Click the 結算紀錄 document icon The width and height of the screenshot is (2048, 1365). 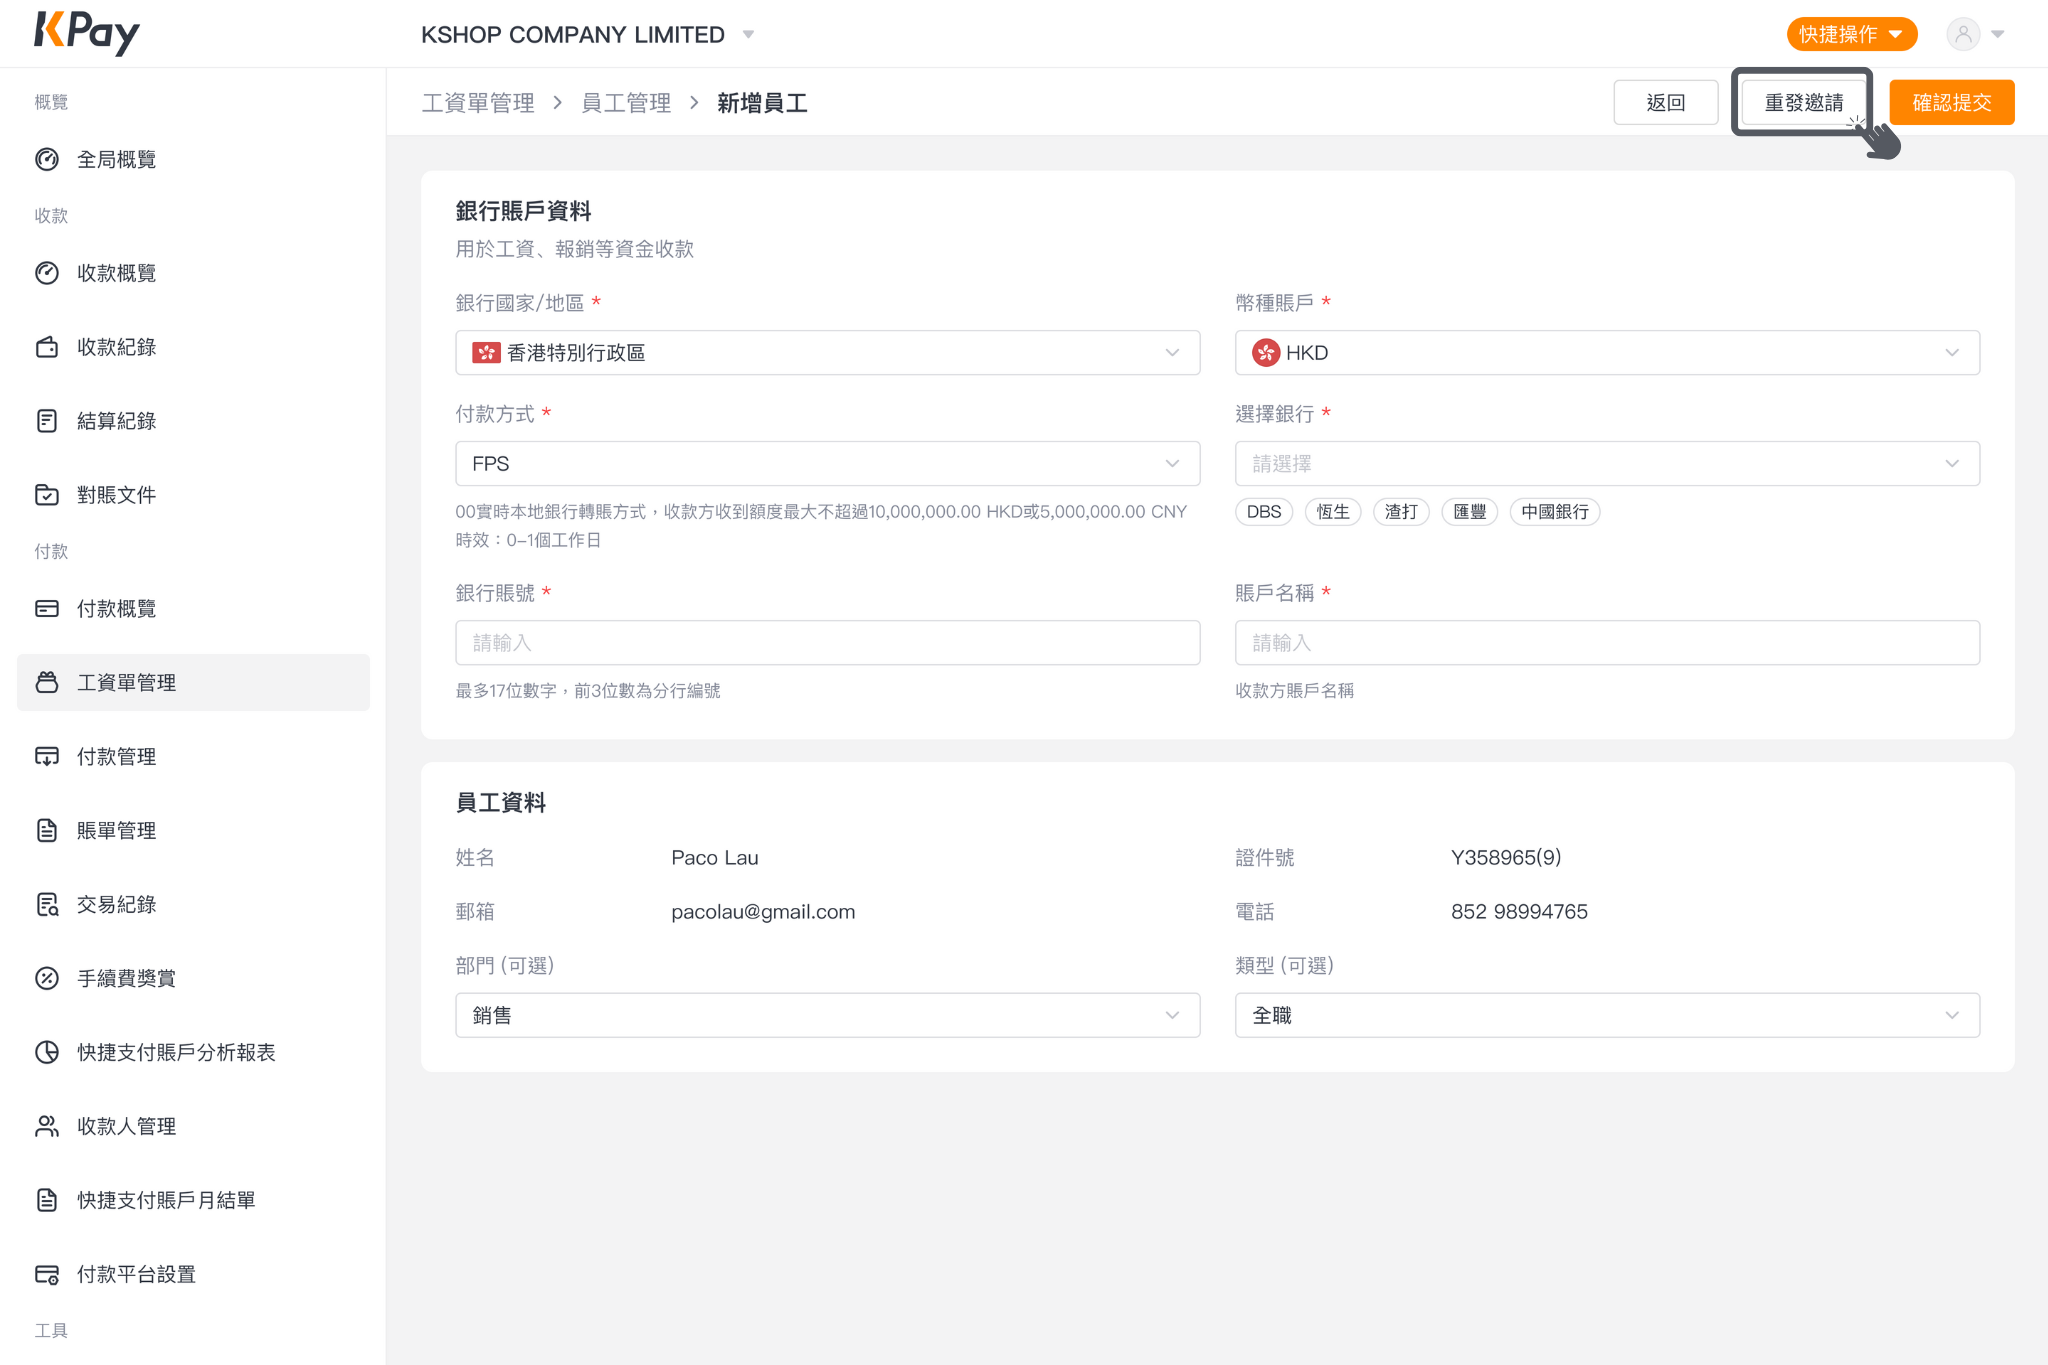click(x=47, y=421)
